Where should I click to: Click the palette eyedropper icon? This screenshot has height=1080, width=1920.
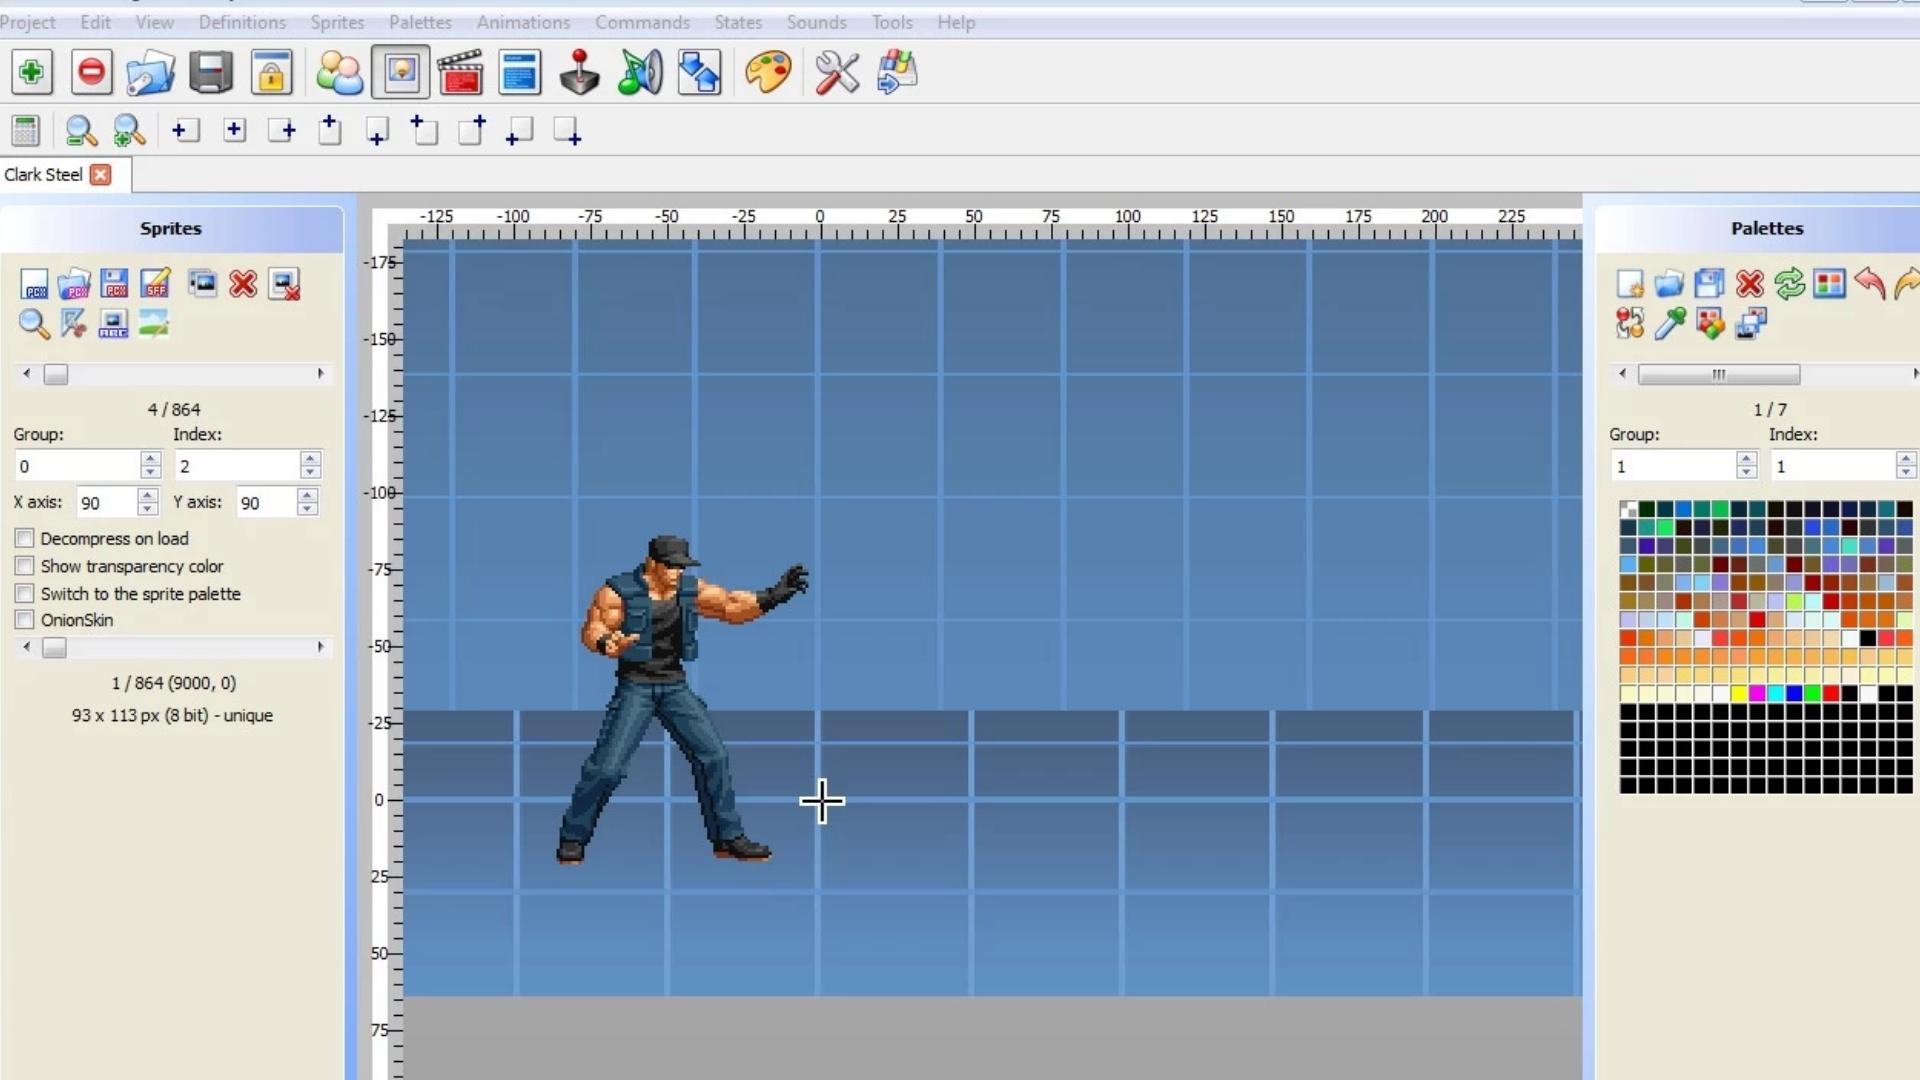(1670, 324)
